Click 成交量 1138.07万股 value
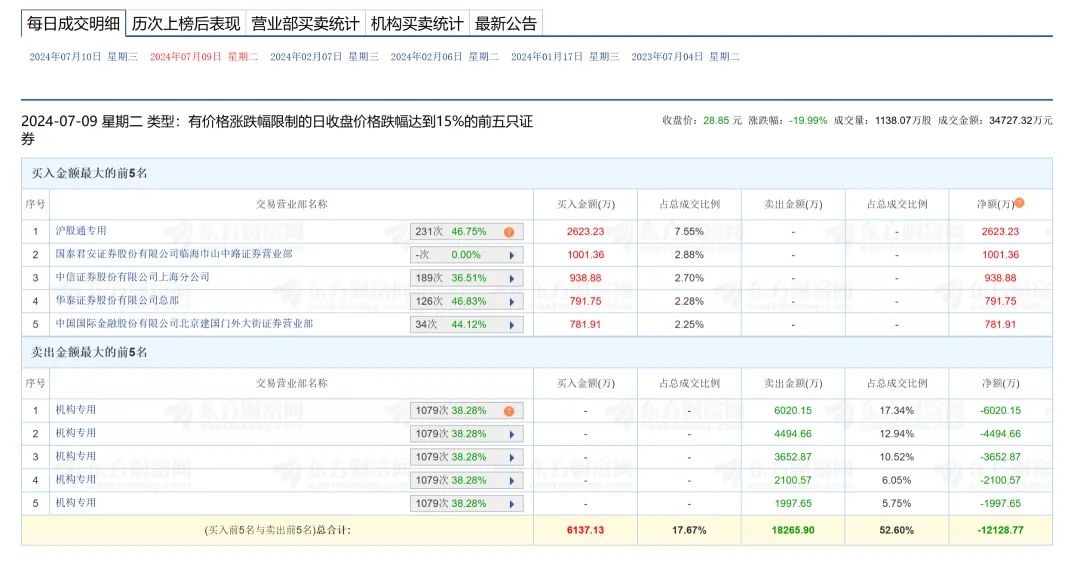The image size is (1080, 561). tap(903, 120)
